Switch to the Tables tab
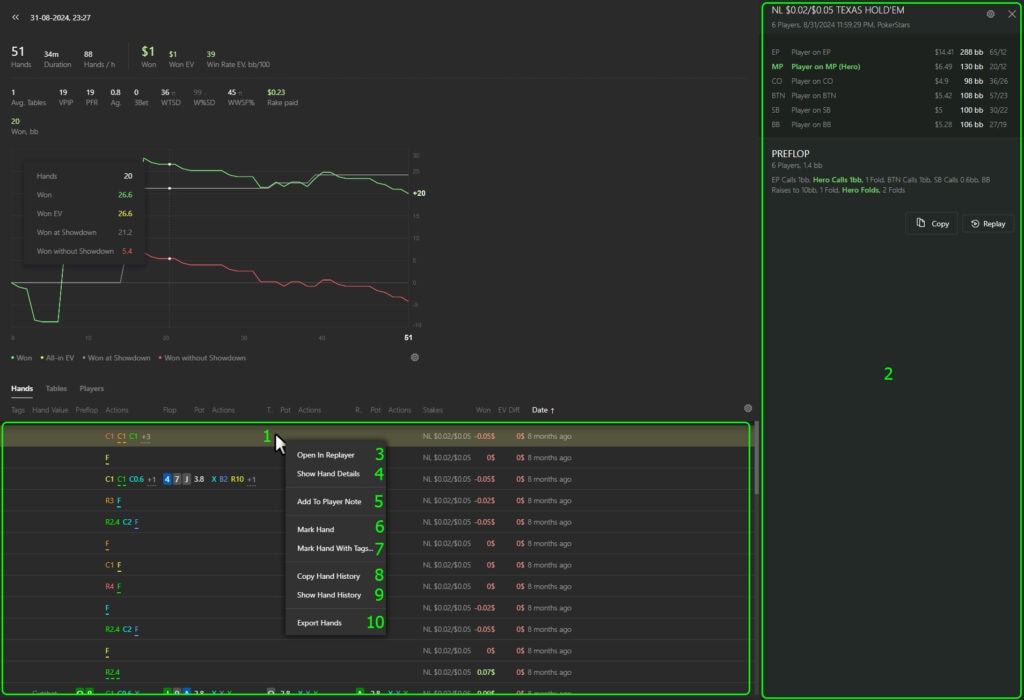 click(56, 388)
